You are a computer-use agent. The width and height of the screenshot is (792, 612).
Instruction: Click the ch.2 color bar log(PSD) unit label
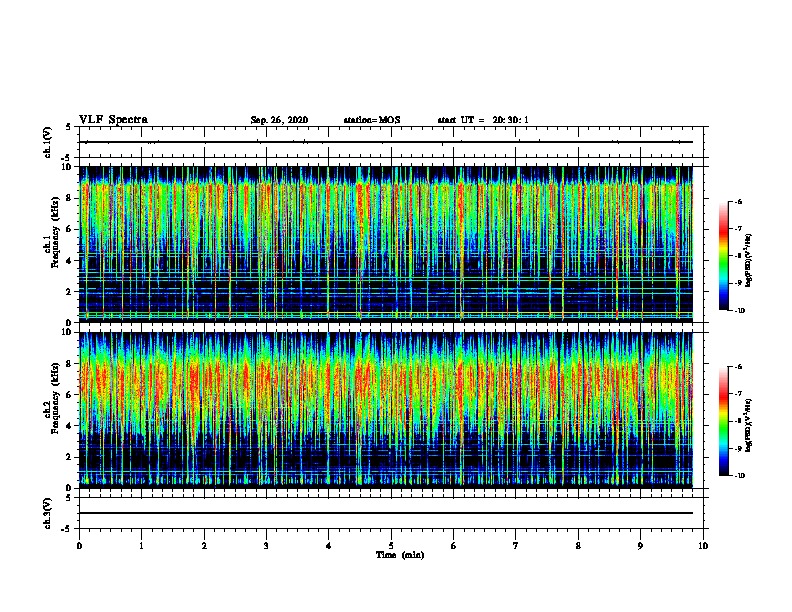pyautogui.click(x=749, y=425)
